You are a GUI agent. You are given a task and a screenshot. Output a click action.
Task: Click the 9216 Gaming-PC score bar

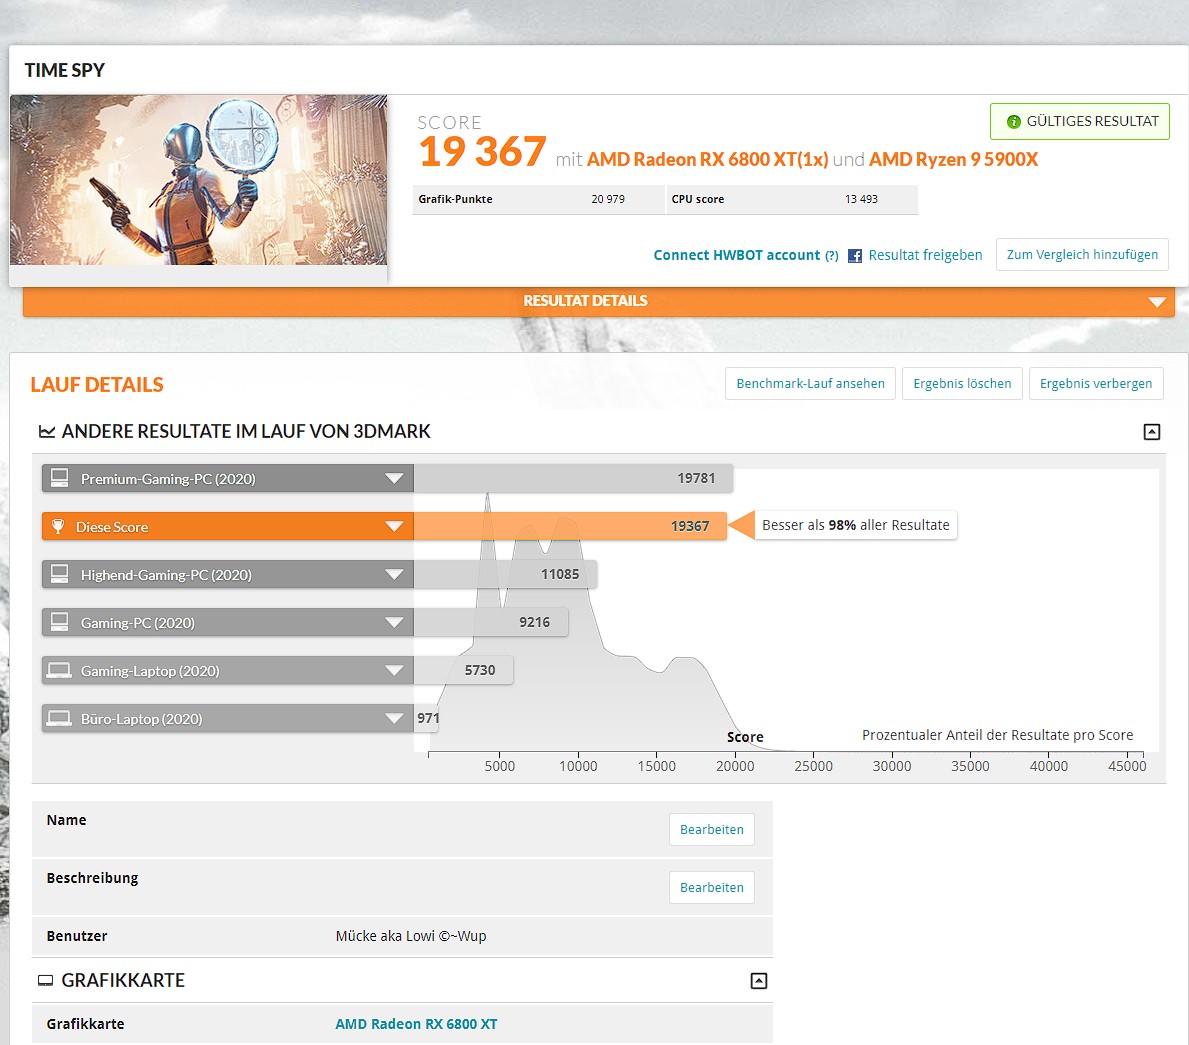pos(491,622)
